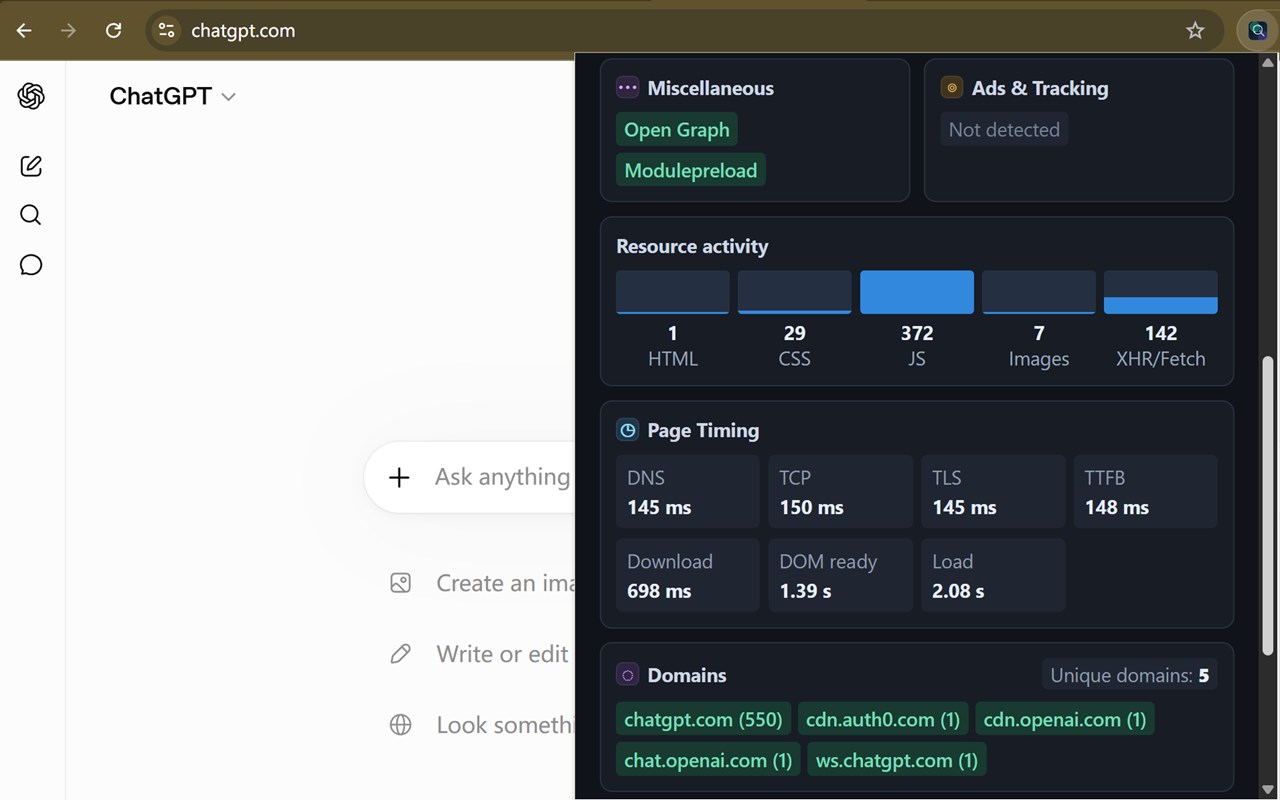Click the Domains heading text
Viewport: 1280px width, 800px height.
(x=687, y=675)
